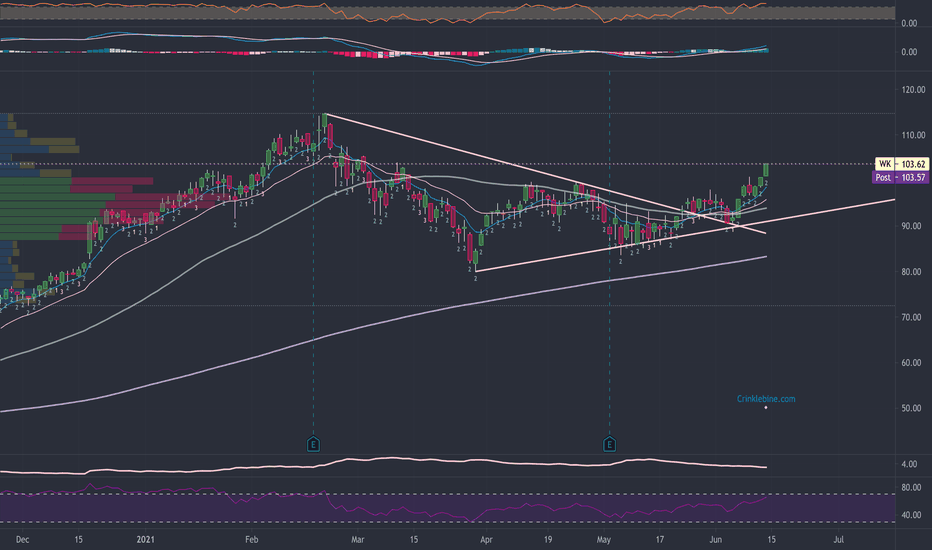The image size is (932, 550).
Task: Click the May date axis label
Action: 604,540
